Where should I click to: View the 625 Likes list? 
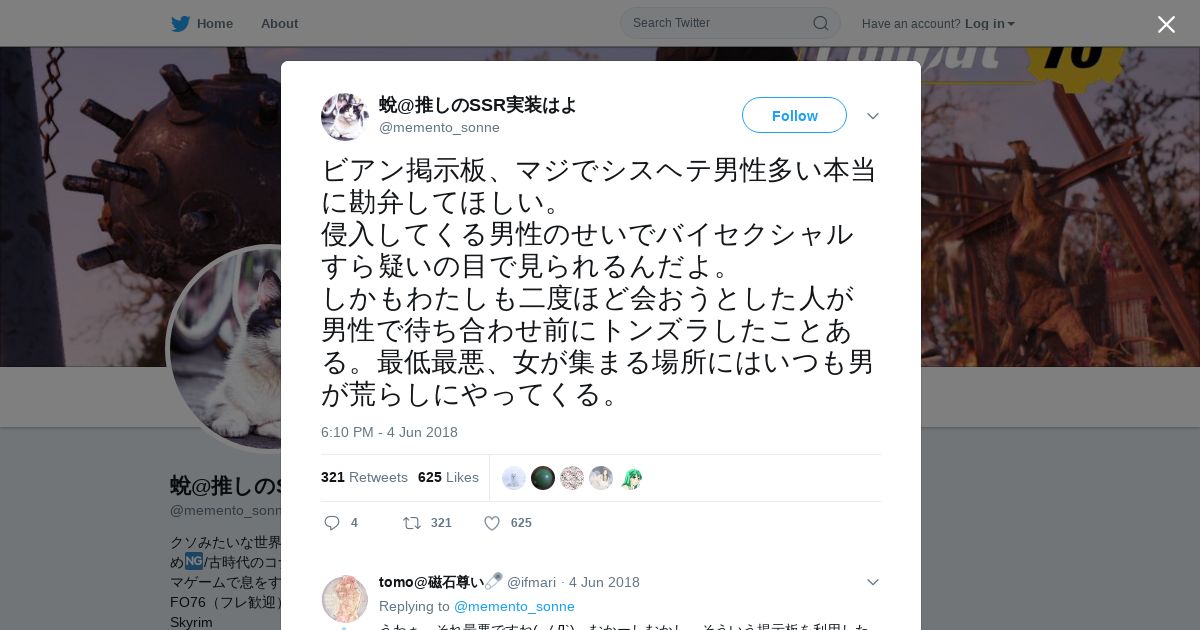click(x=448, y=477)
